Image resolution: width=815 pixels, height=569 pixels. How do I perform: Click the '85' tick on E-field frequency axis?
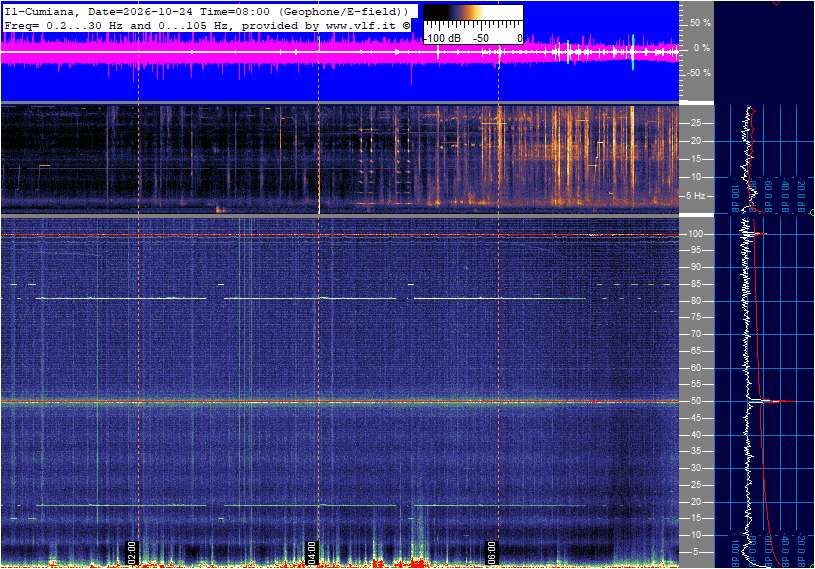[695, 284]
